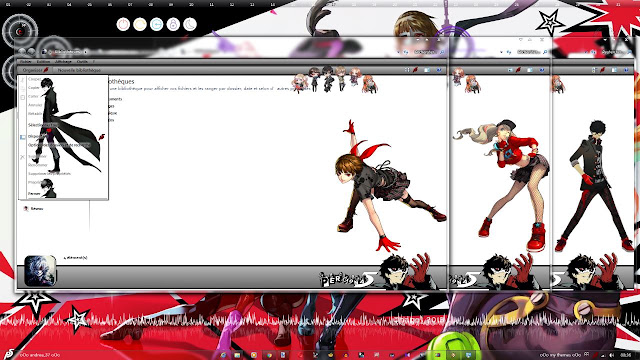Click the volume speaker icon in the tray
Screen dimensions: 640x360
tap(611, 355)
